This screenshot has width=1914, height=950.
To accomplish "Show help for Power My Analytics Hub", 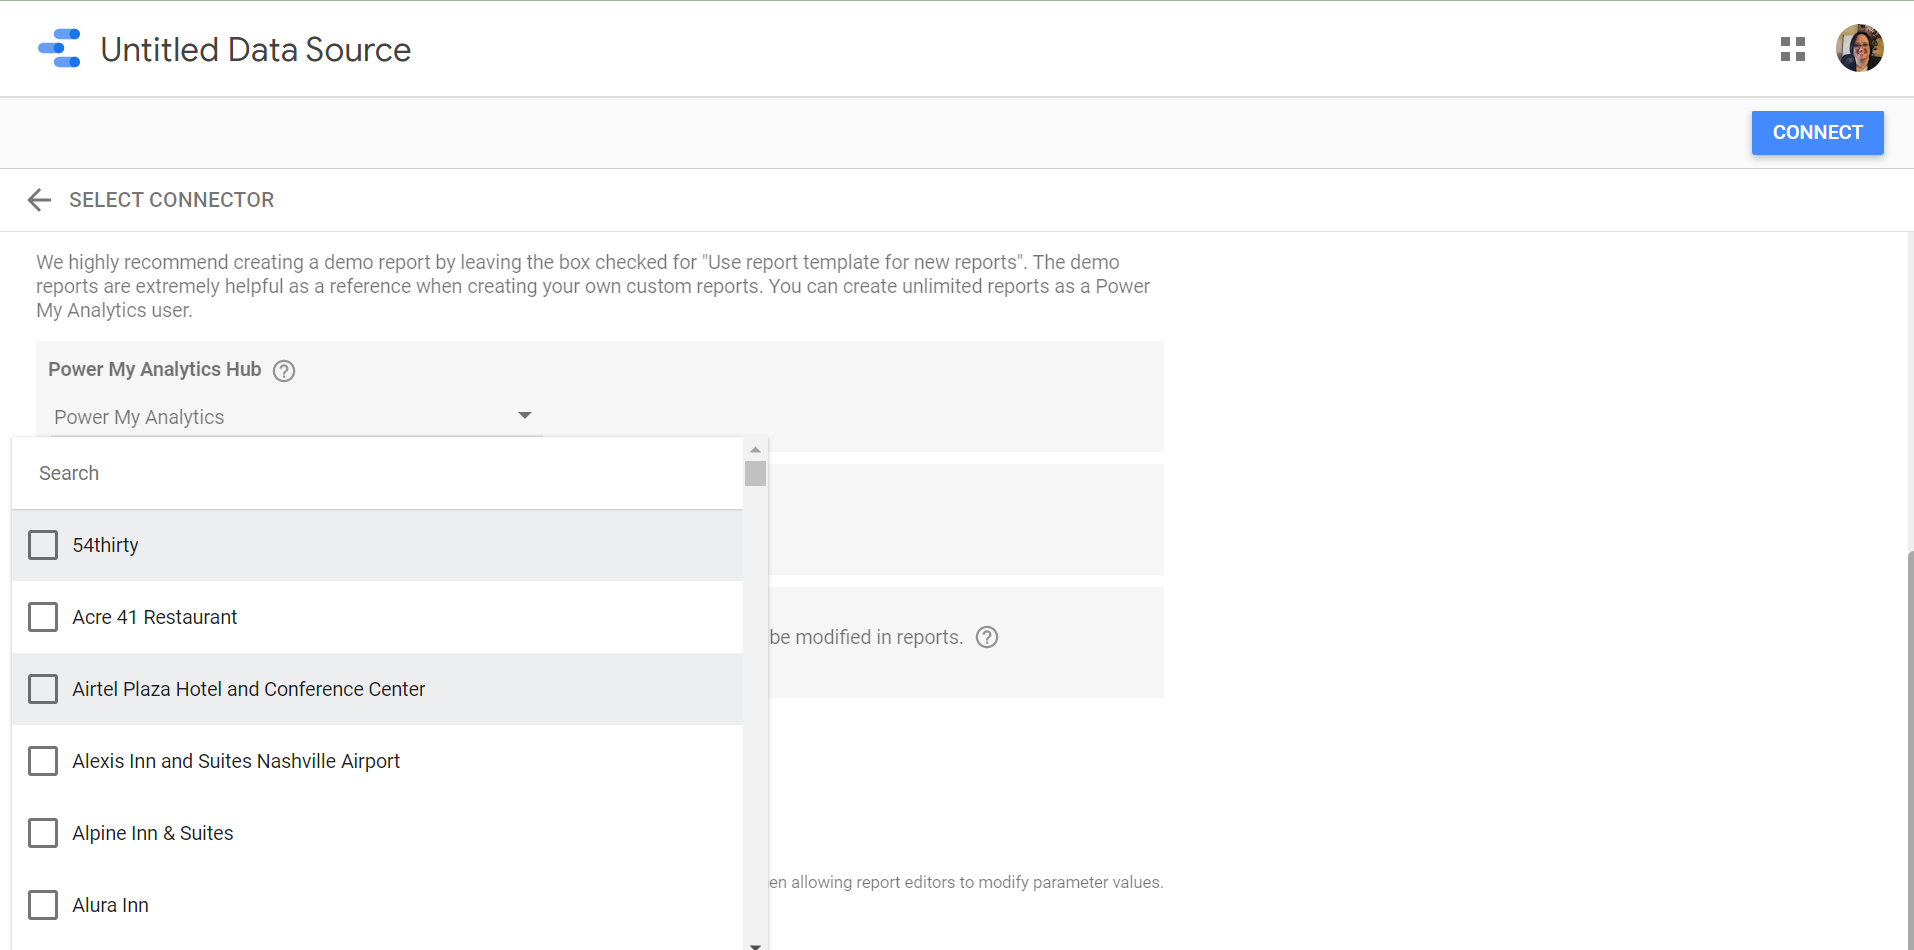I will tap(284, 371).
